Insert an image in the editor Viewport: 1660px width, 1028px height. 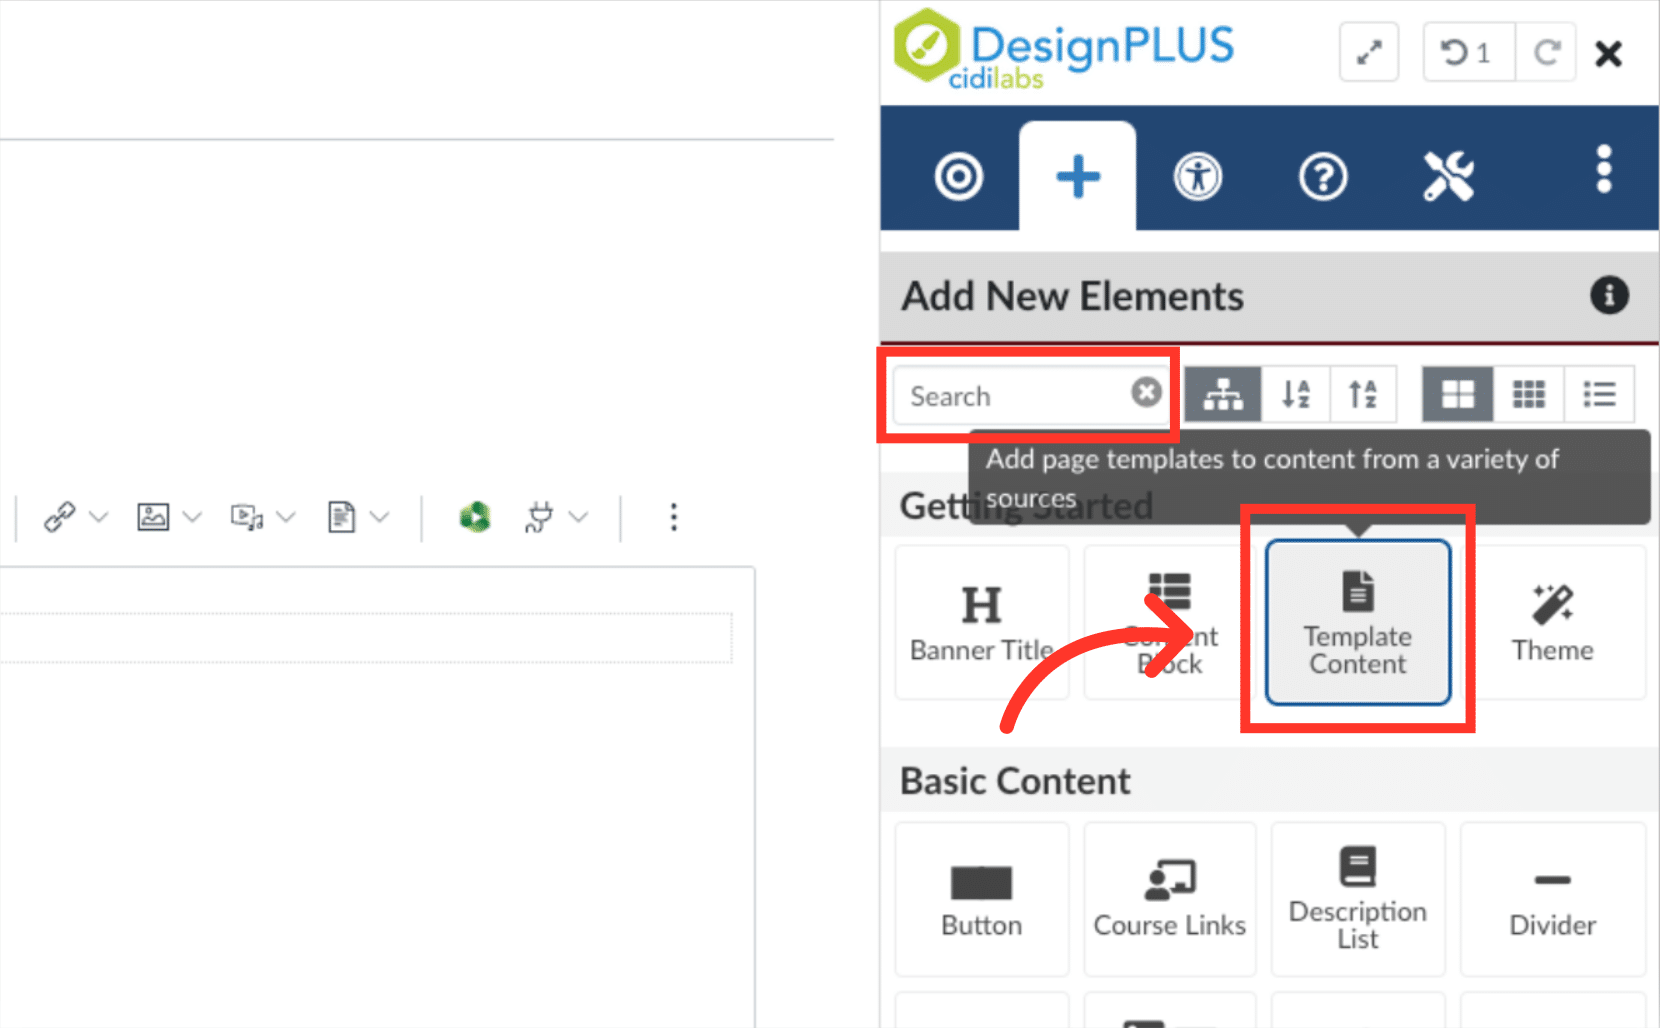point(155,516)
